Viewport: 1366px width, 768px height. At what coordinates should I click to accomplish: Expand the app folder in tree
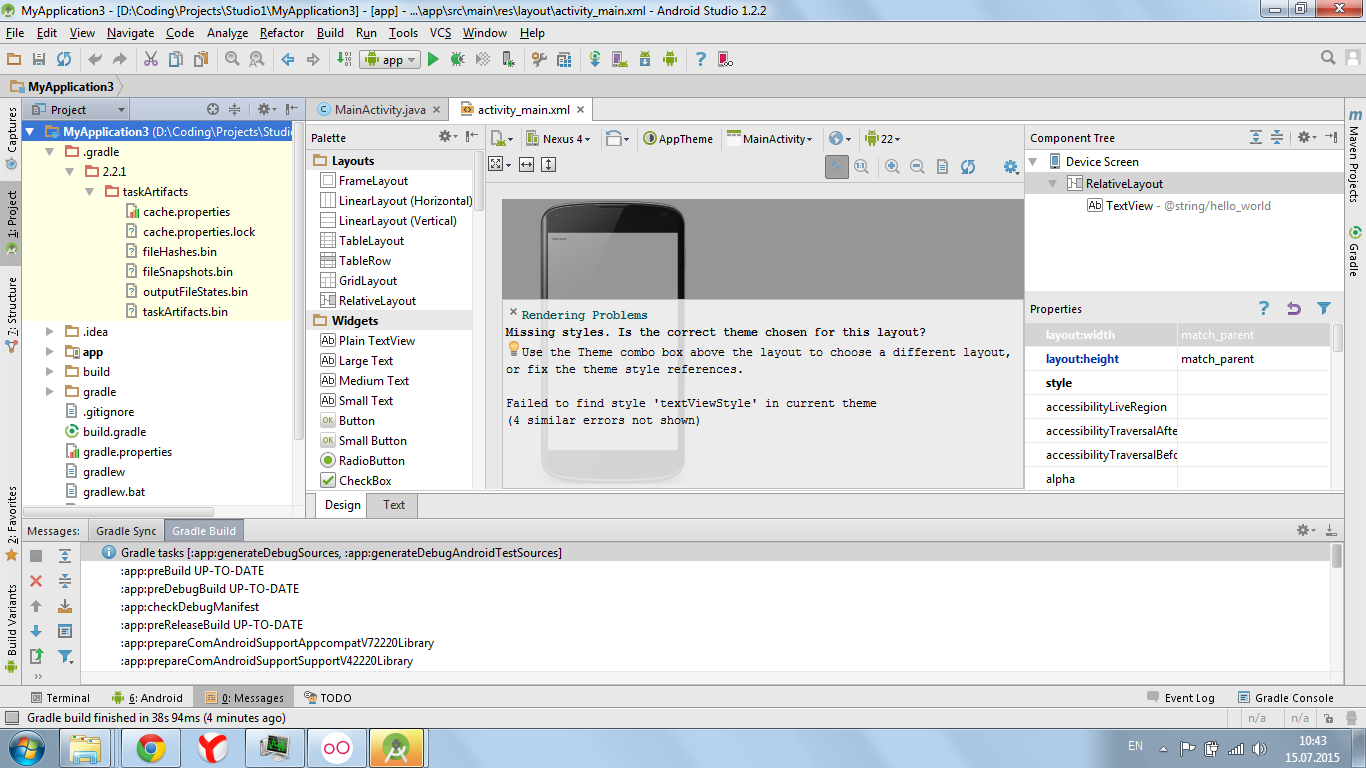(x=51, y=352)
